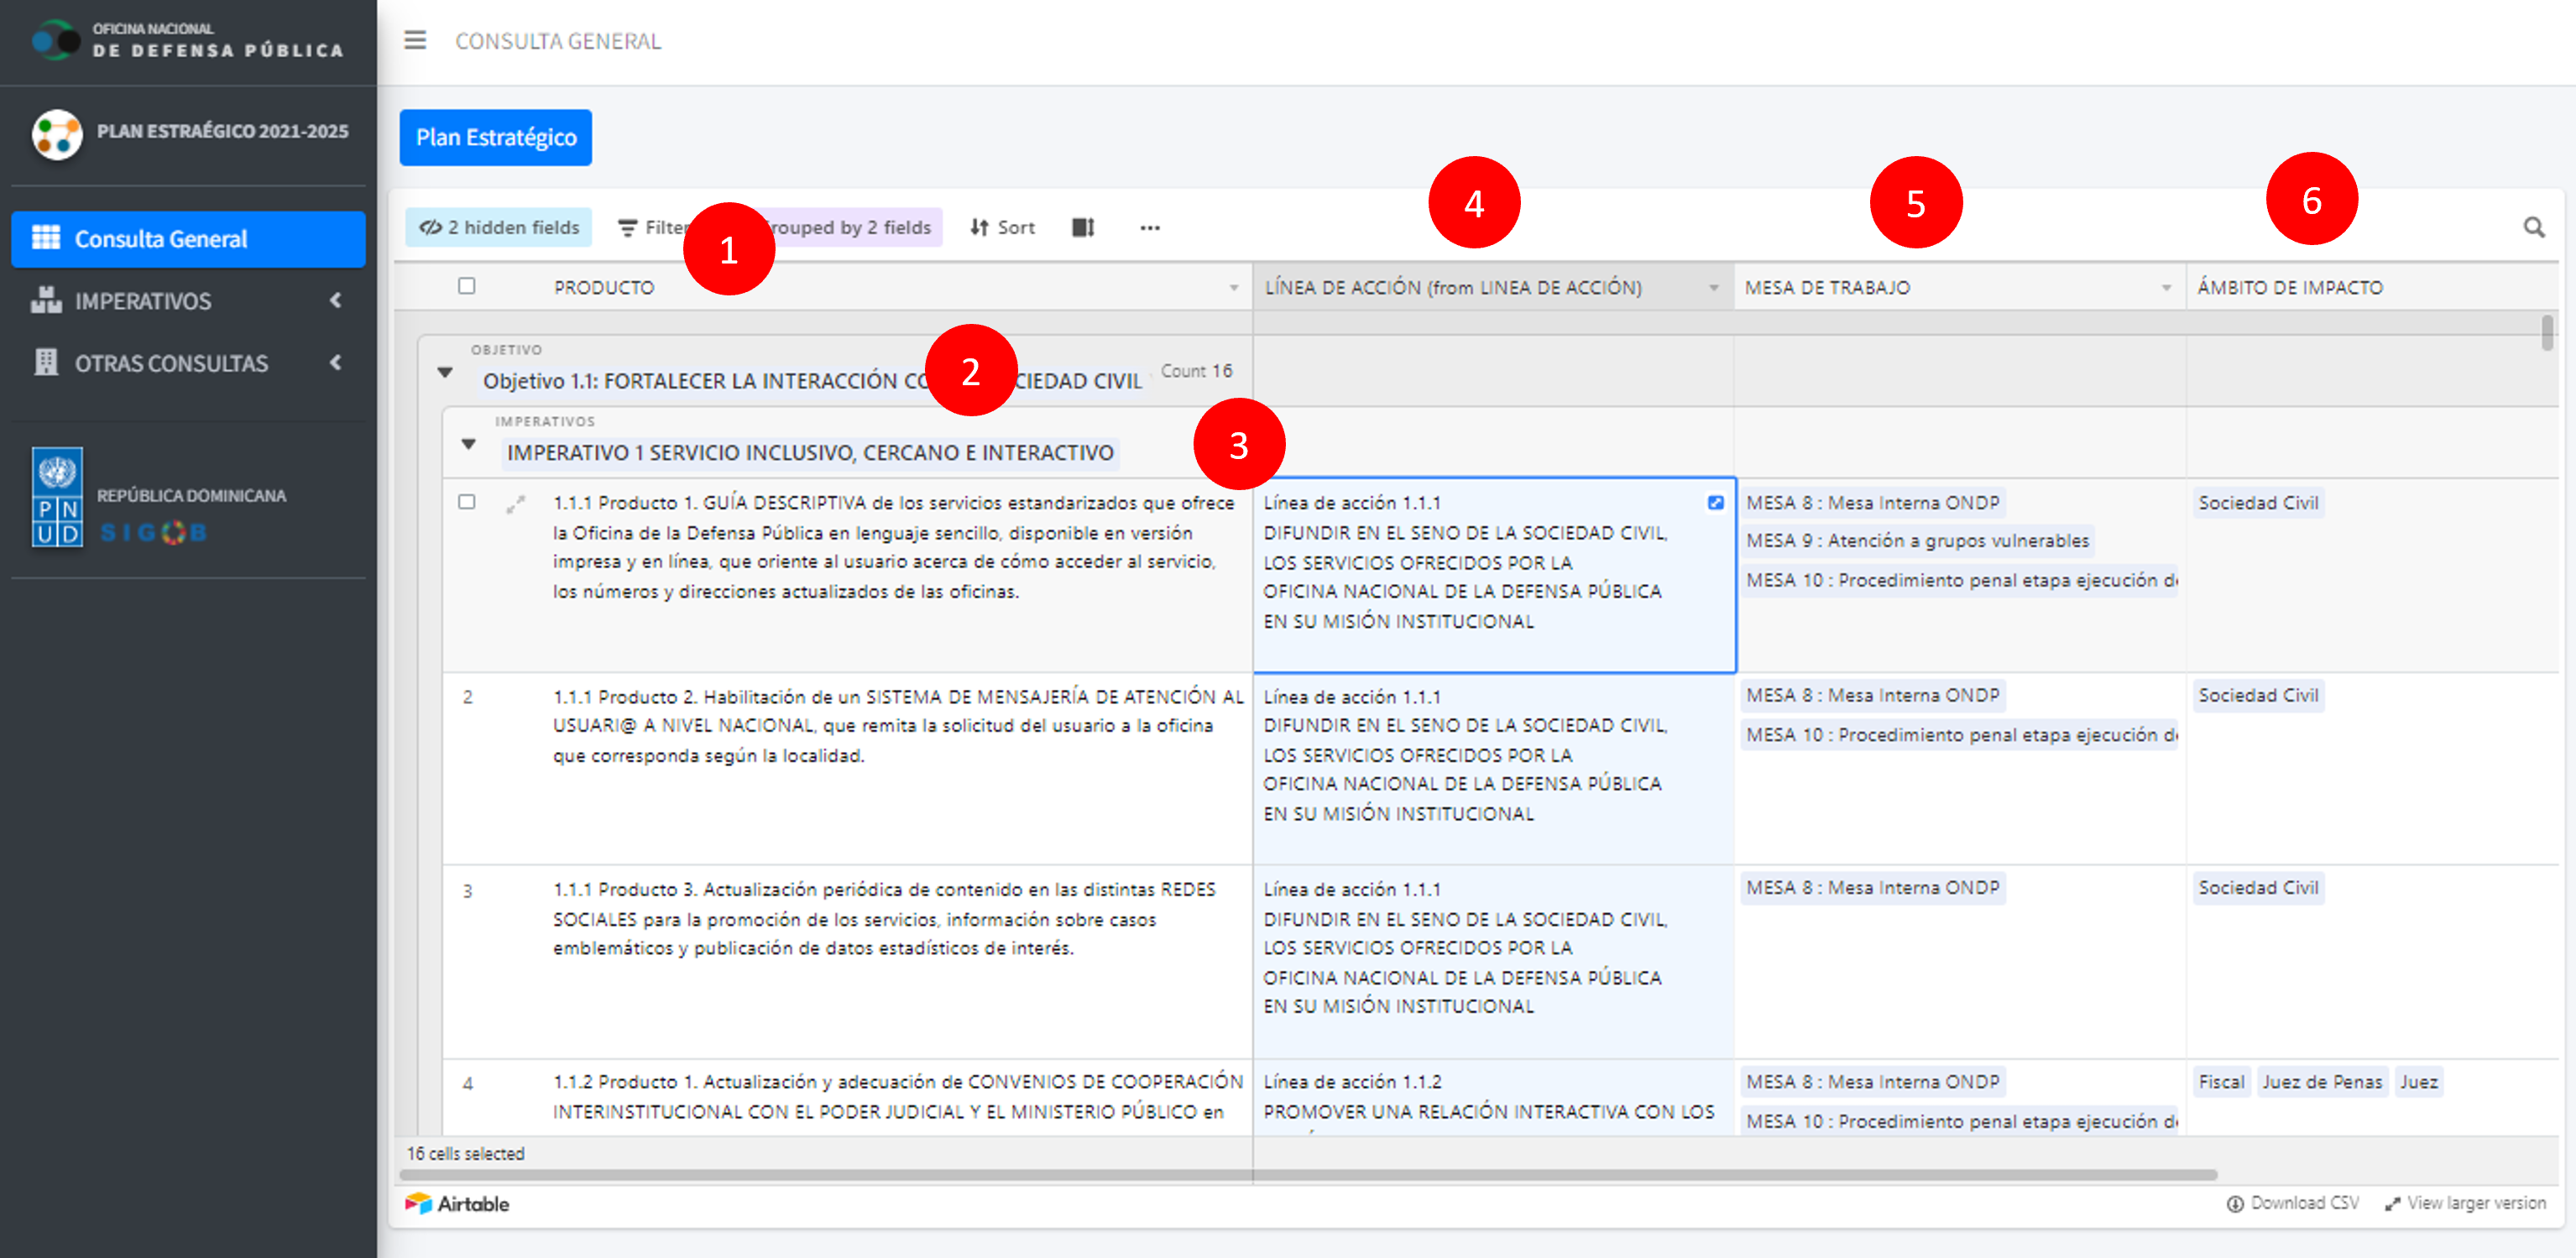Click the Airtable logo
The height and width of the screenshot is (1258, 2576).
pos(457,1203)
